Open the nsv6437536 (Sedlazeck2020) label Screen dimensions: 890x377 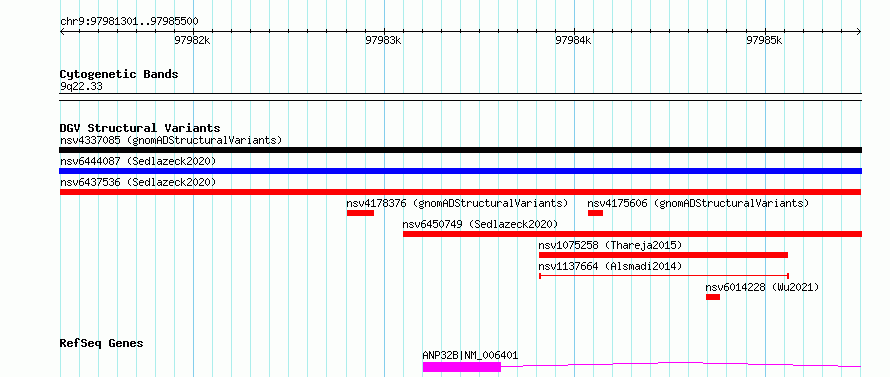click(x=138, y=182)
